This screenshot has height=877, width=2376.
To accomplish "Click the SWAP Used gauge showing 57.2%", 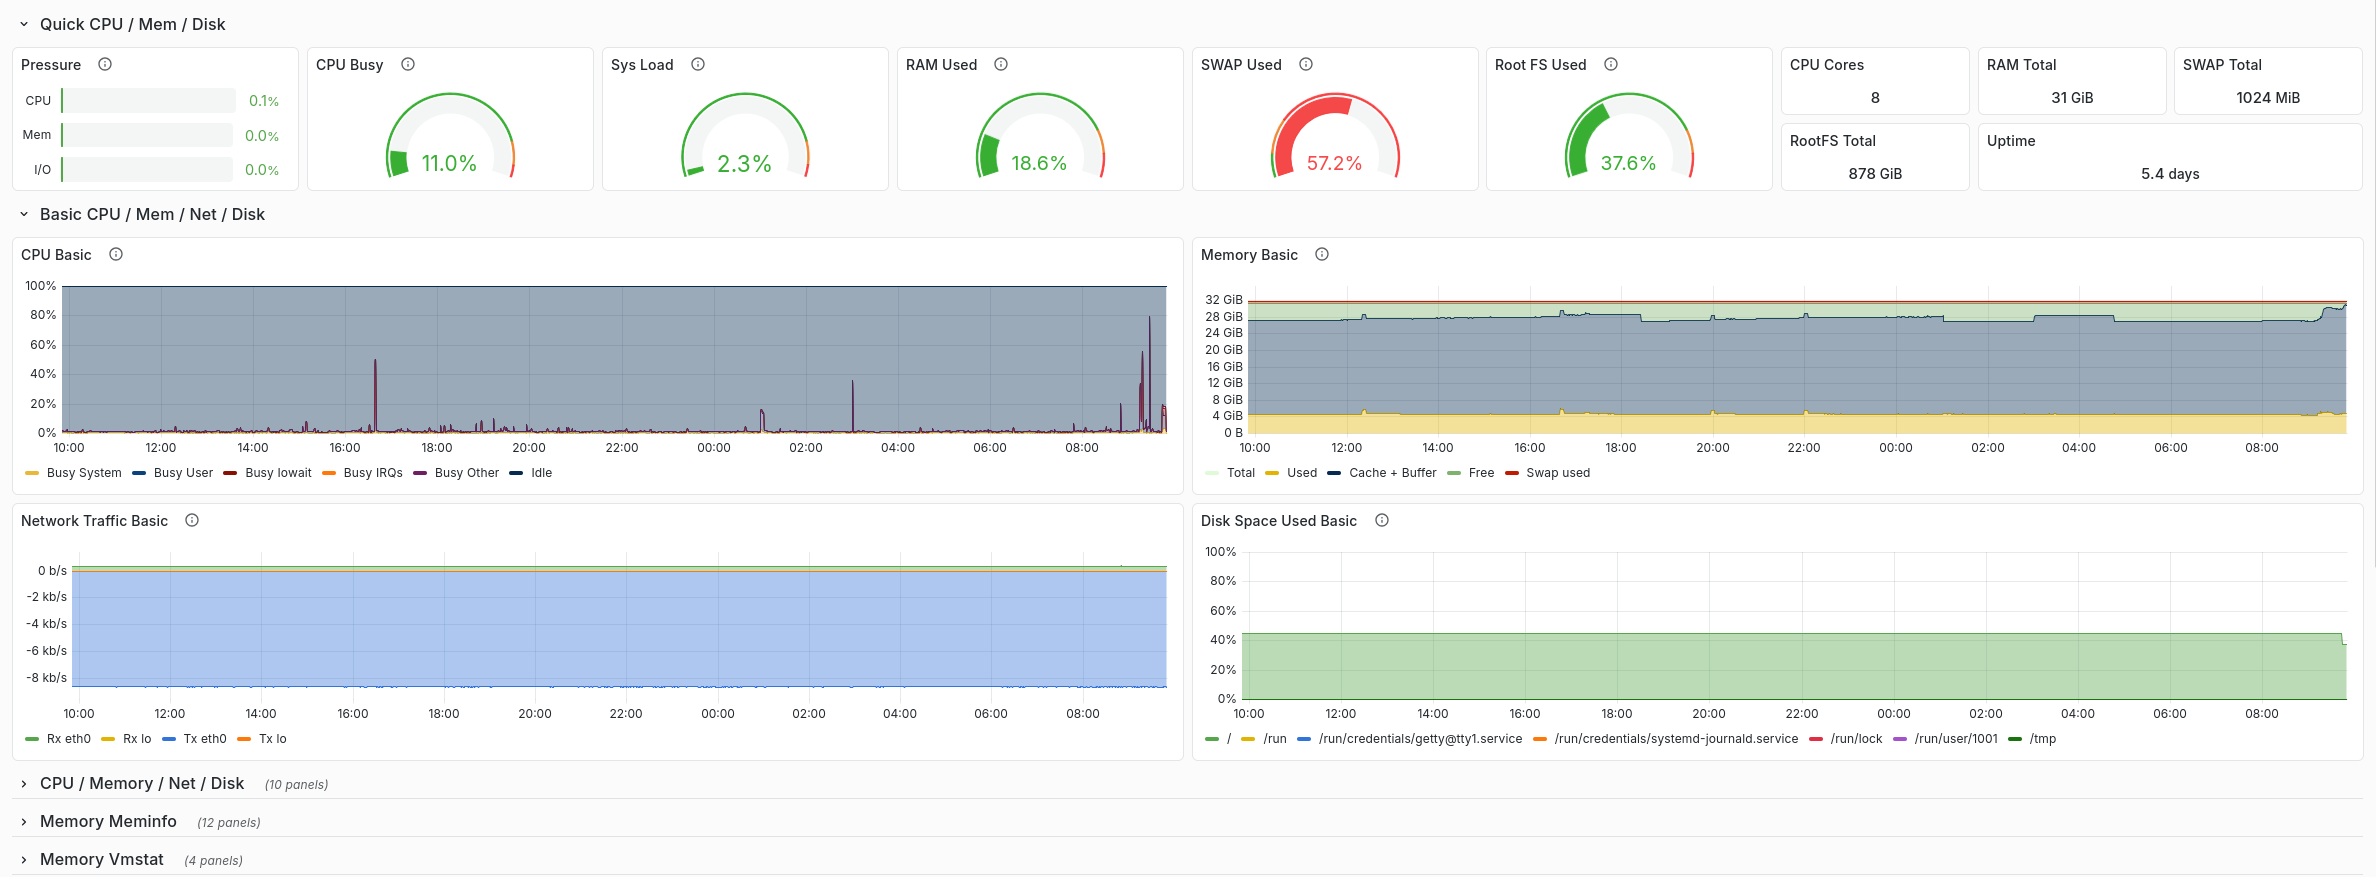I will tap(1334, 140).
